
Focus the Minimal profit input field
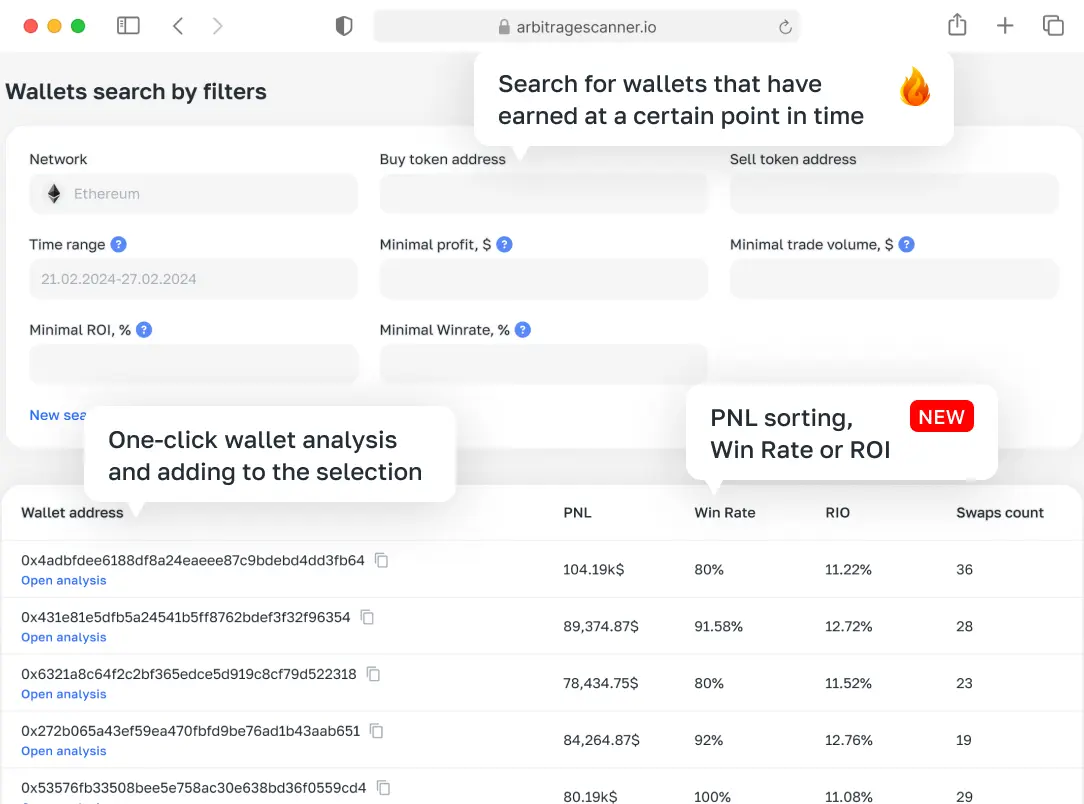543,279
